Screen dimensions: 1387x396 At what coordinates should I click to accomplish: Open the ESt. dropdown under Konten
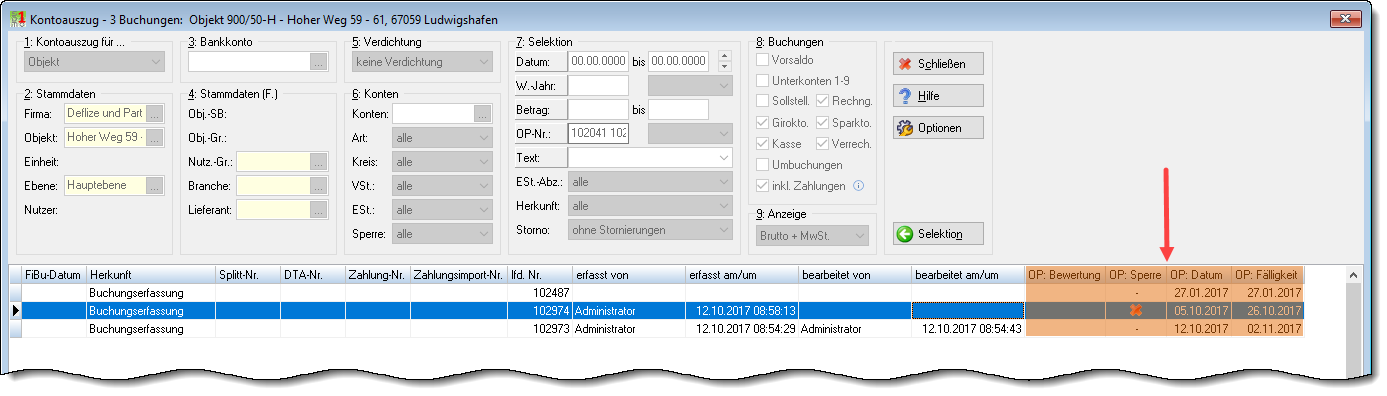(442, 210)
